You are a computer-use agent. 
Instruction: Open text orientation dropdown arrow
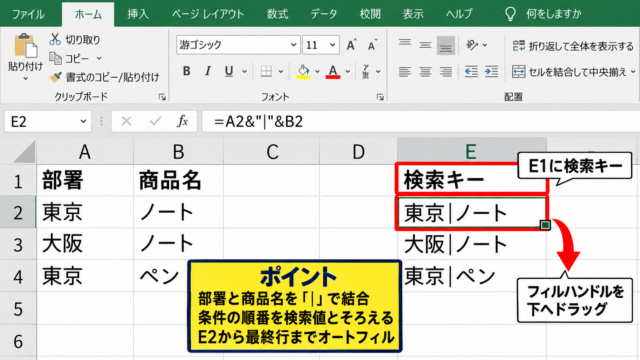[485, 44]
